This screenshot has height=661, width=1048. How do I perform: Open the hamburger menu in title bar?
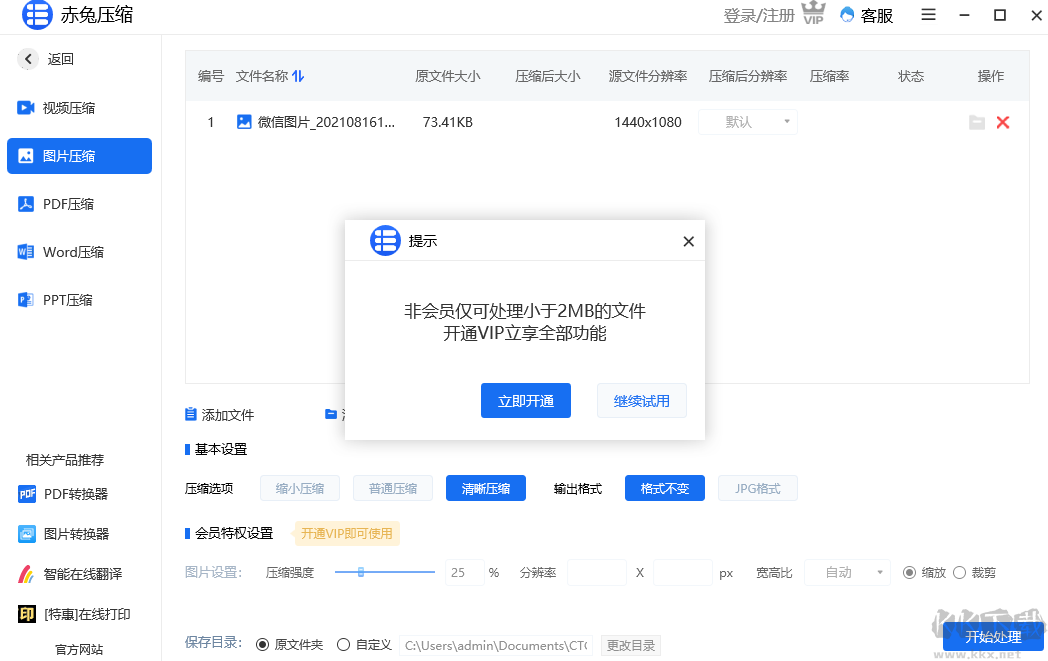(928, 15)
